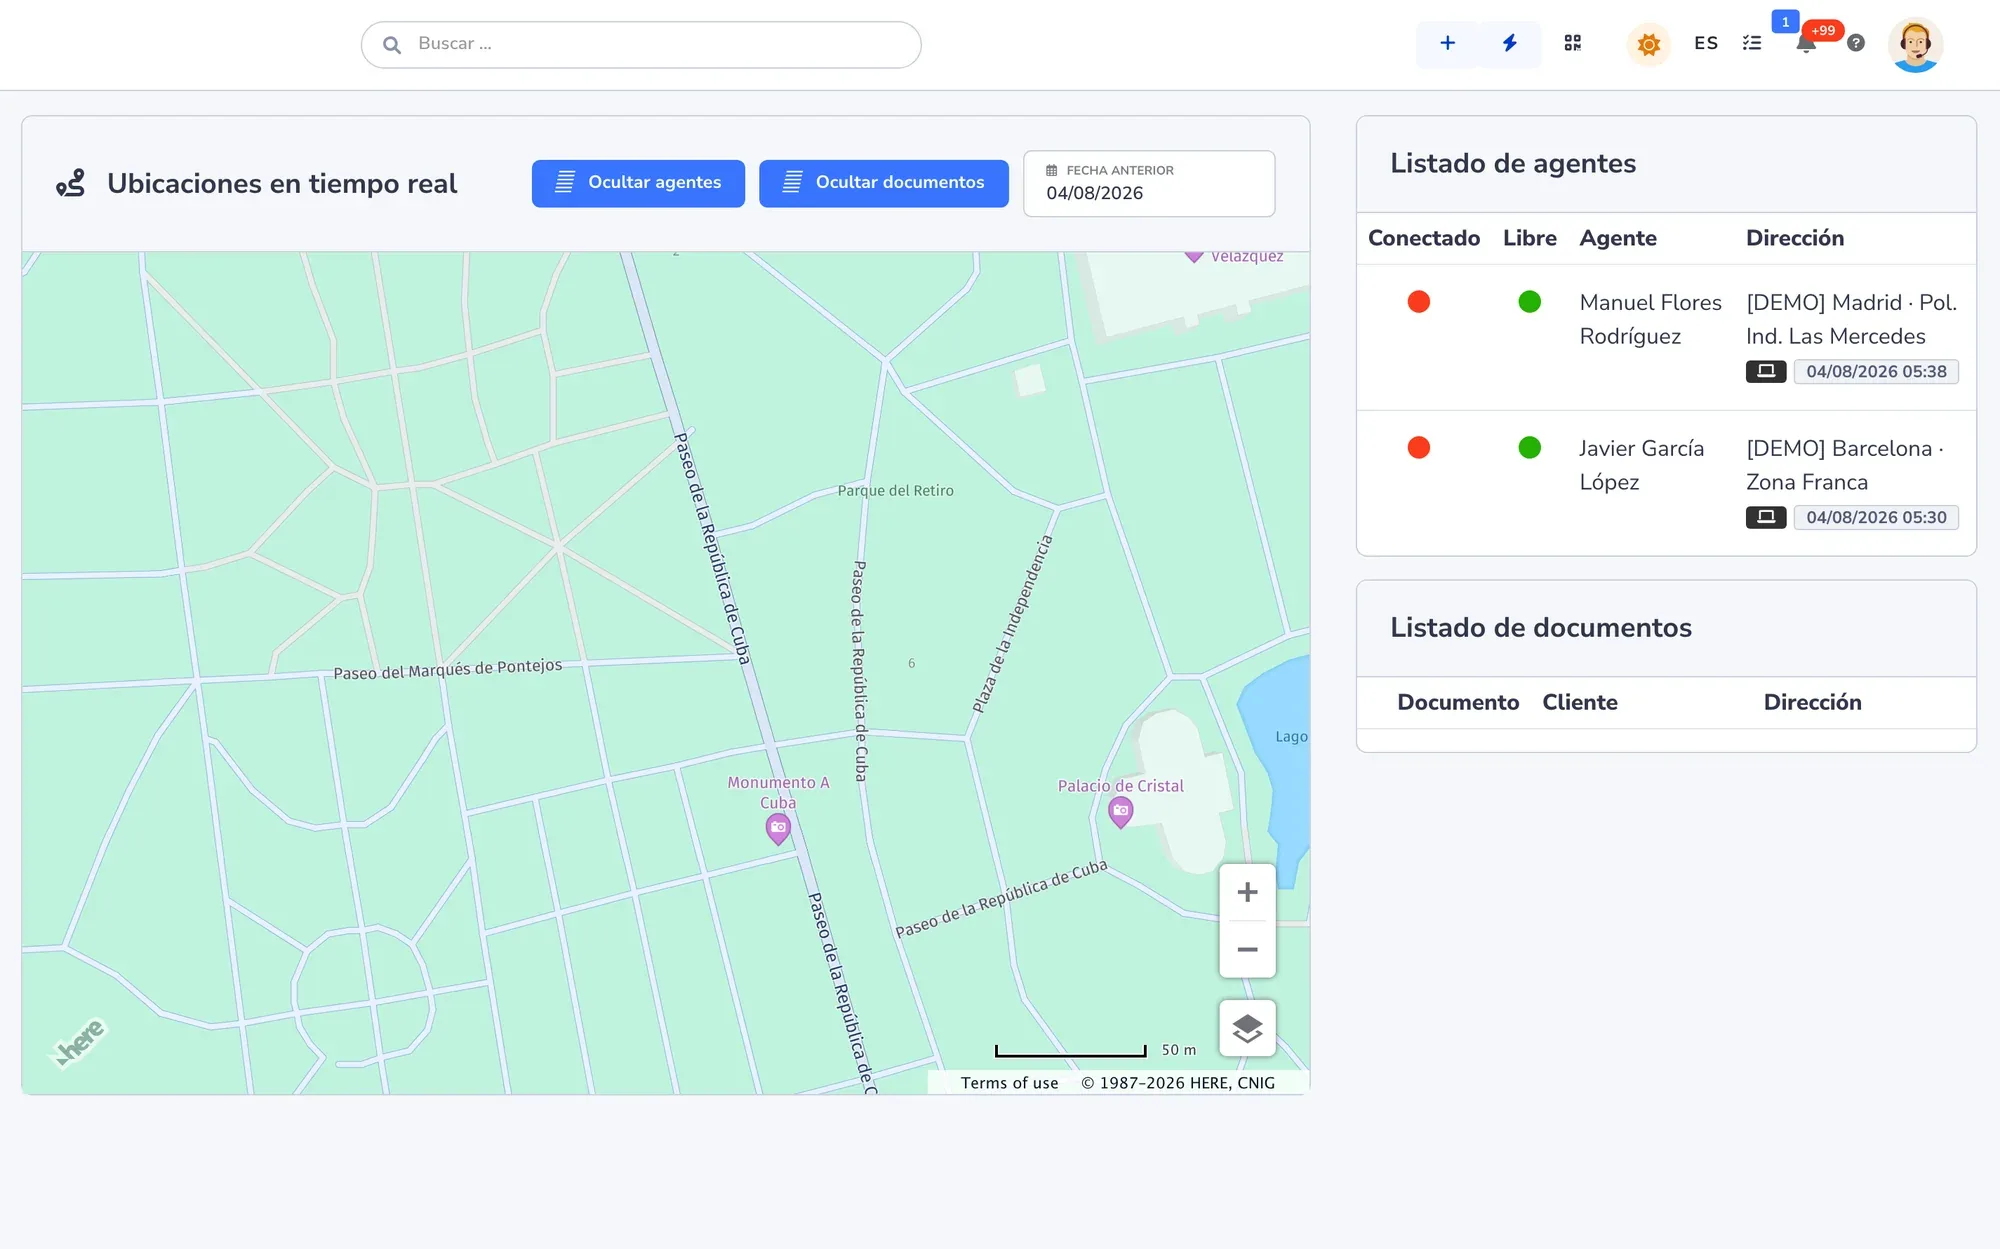Click timestamp badge 04/08/2026 05:30

point(1876,517)
